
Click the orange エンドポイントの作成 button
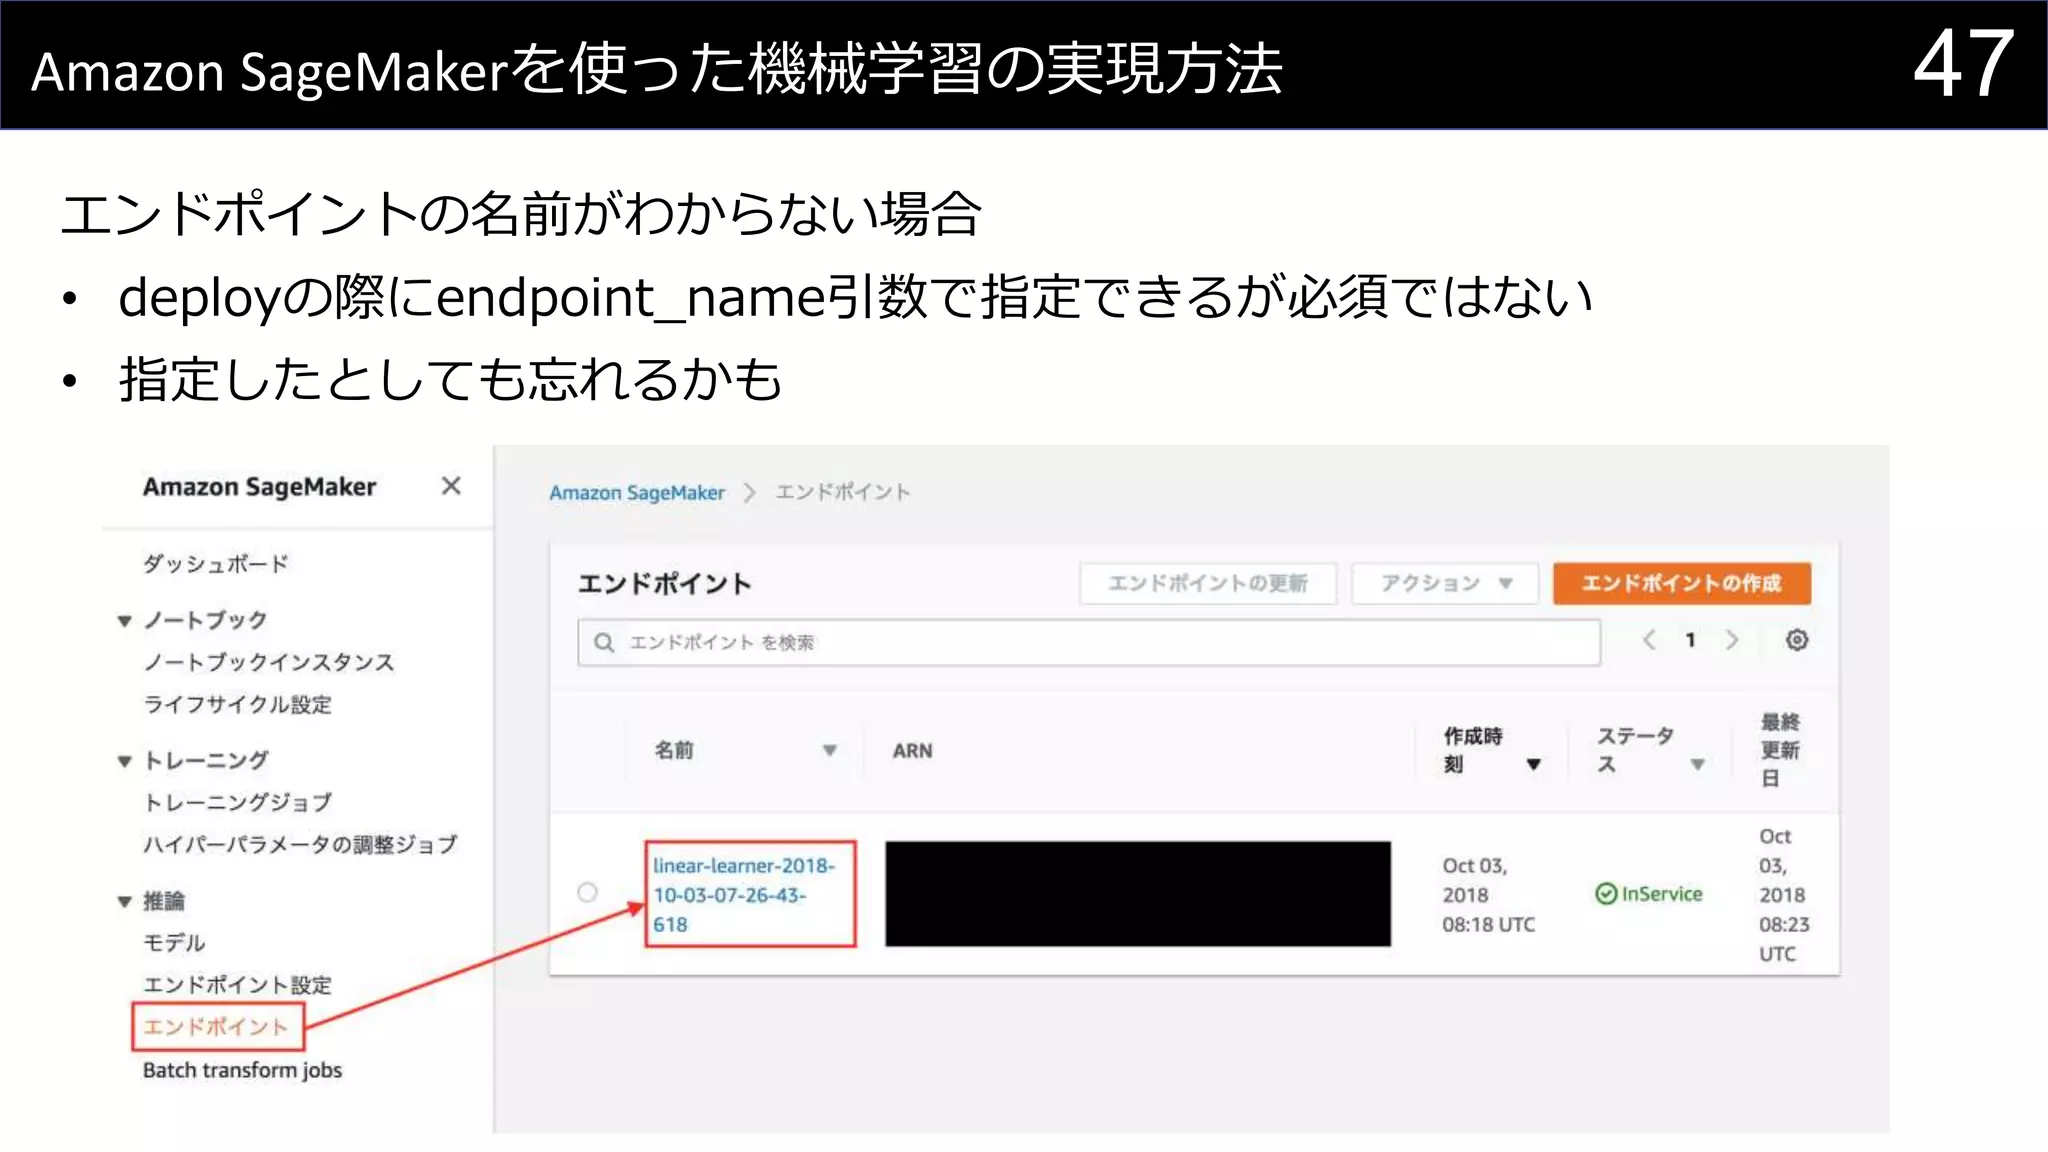coord(1682,583)
